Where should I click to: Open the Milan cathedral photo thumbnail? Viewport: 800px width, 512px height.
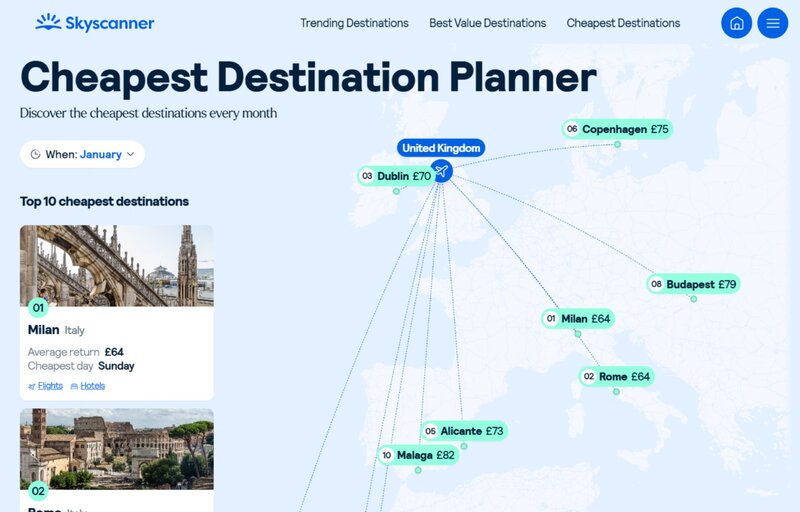pos(116,266)
